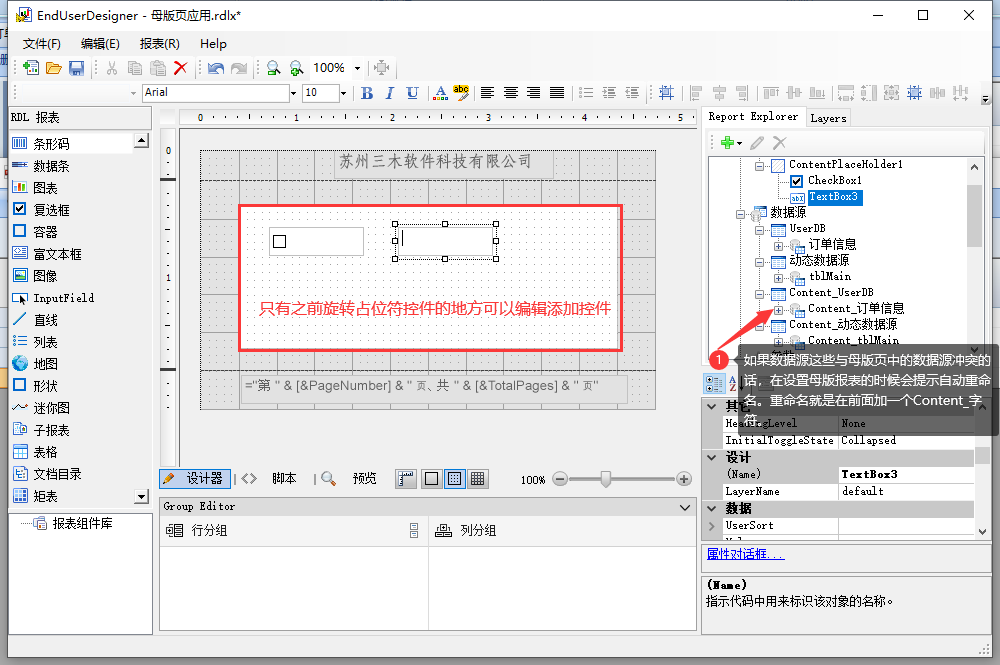The image size is (1000, 665).
Task: Switch to no-grid display mode
Action: (x=432, y=479)
